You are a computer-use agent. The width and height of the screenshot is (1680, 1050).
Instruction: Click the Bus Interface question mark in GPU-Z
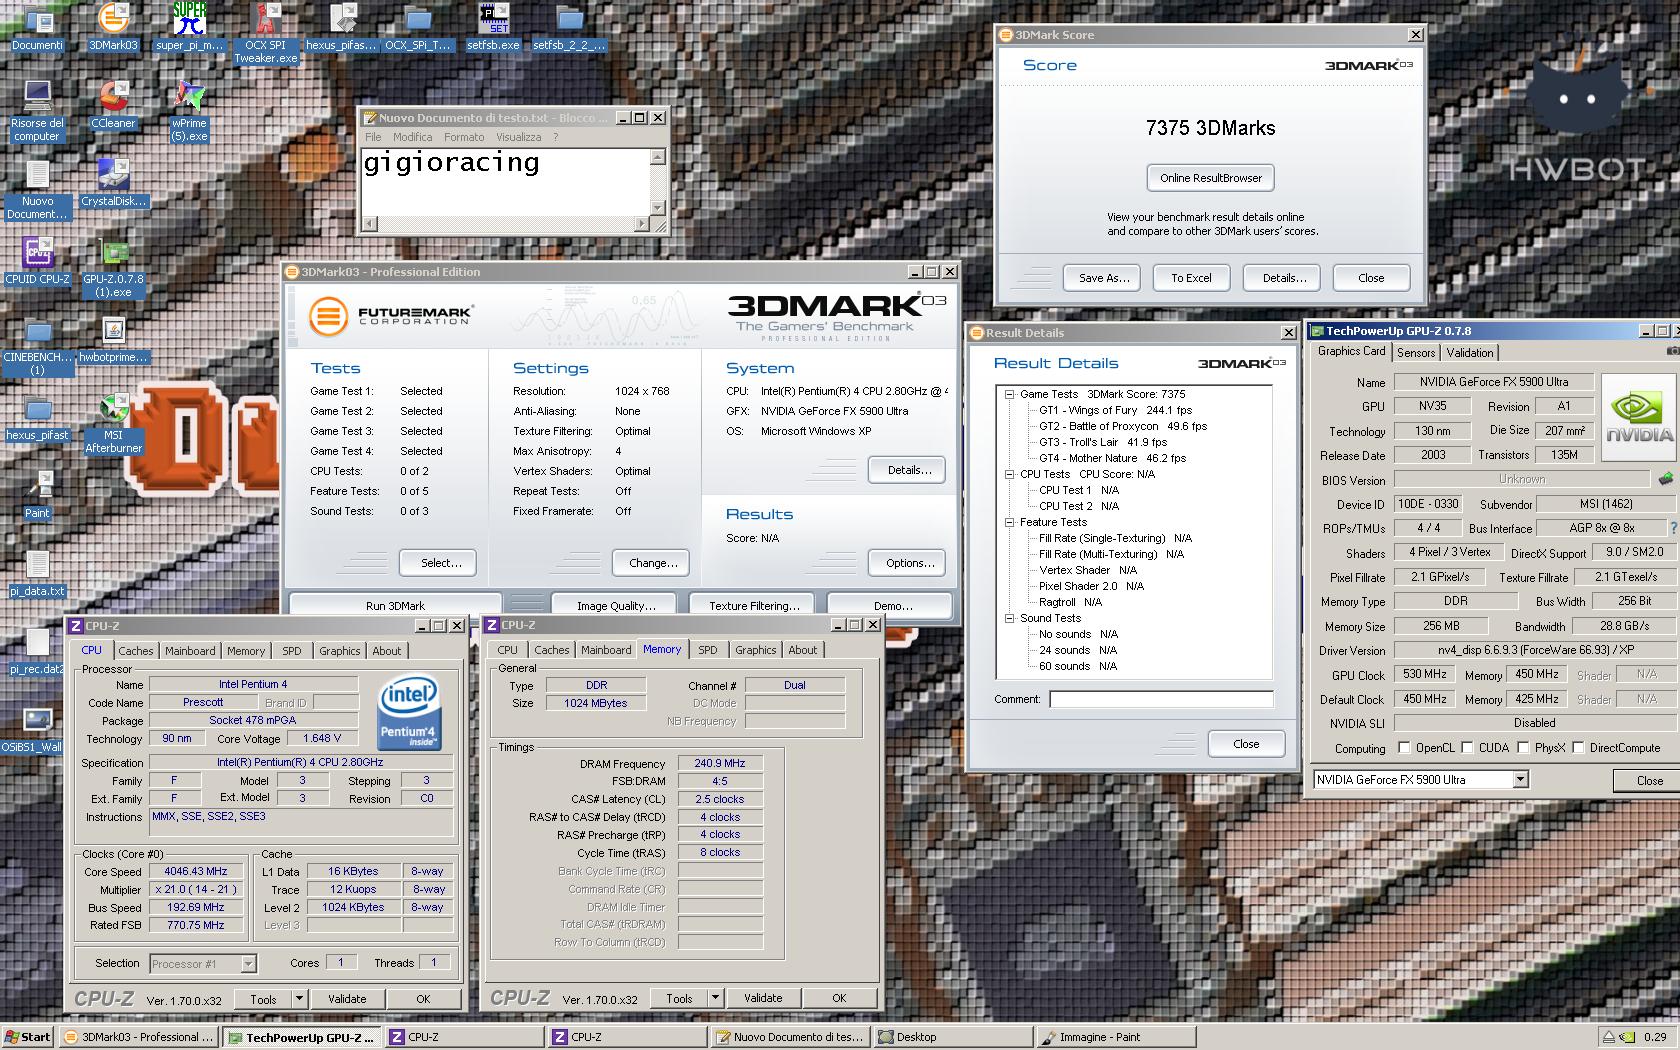pyautogui.click(x=1673, y=528)
